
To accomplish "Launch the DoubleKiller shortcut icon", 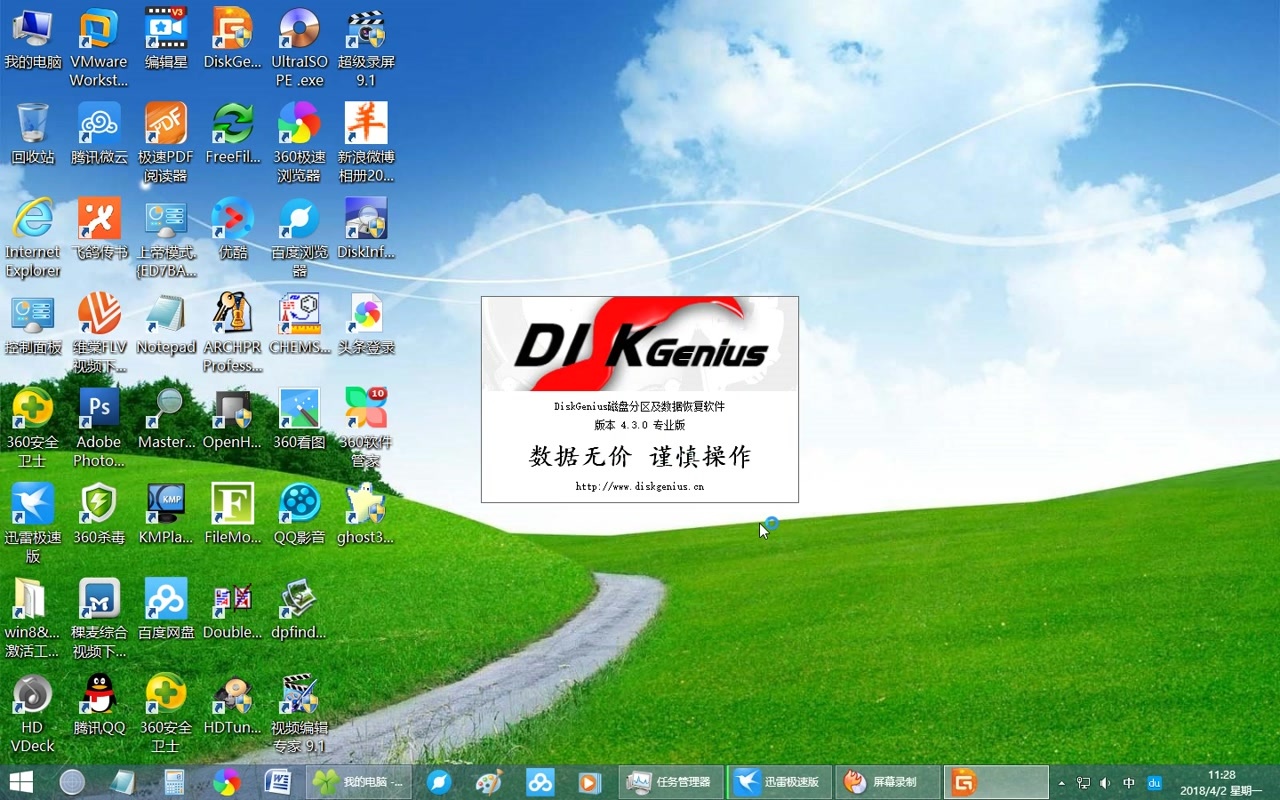I will pyautogui.click(x=233, y=608).
